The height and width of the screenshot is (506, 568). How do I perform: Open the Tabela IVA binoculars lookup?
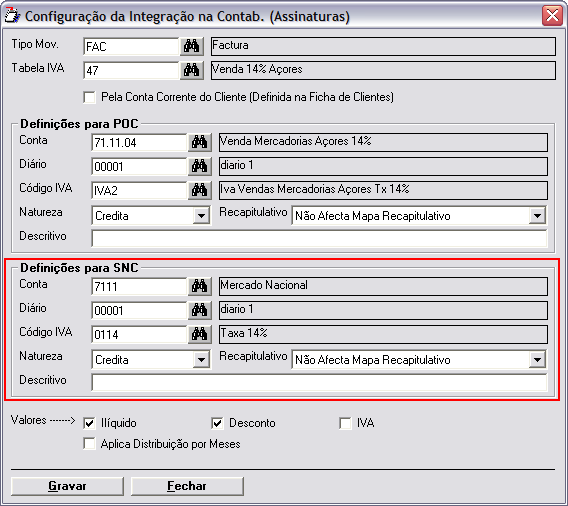pos(192,70)
